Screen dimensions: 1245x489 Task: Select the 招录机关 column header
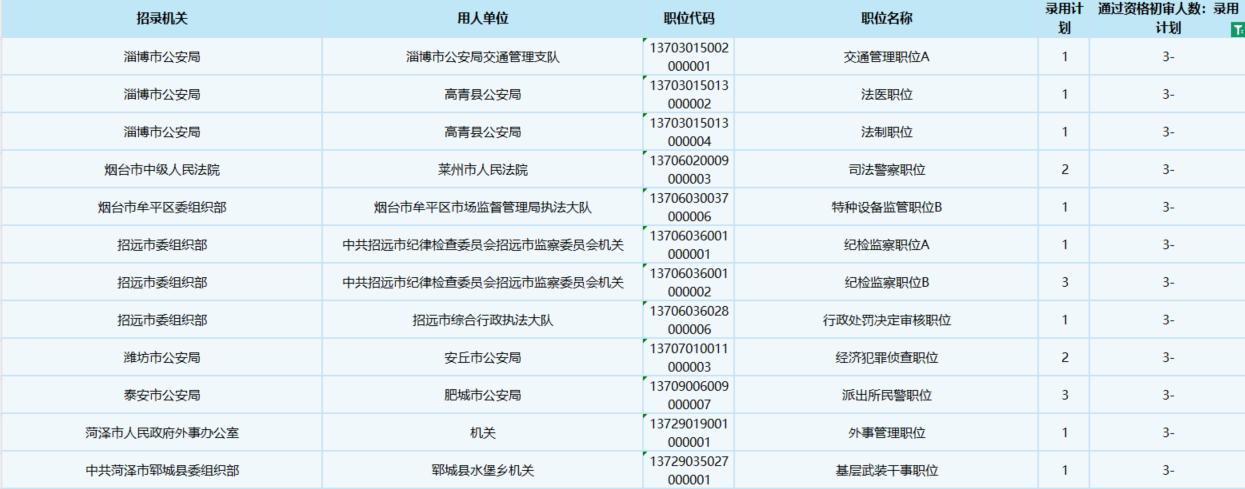[161, 19]
